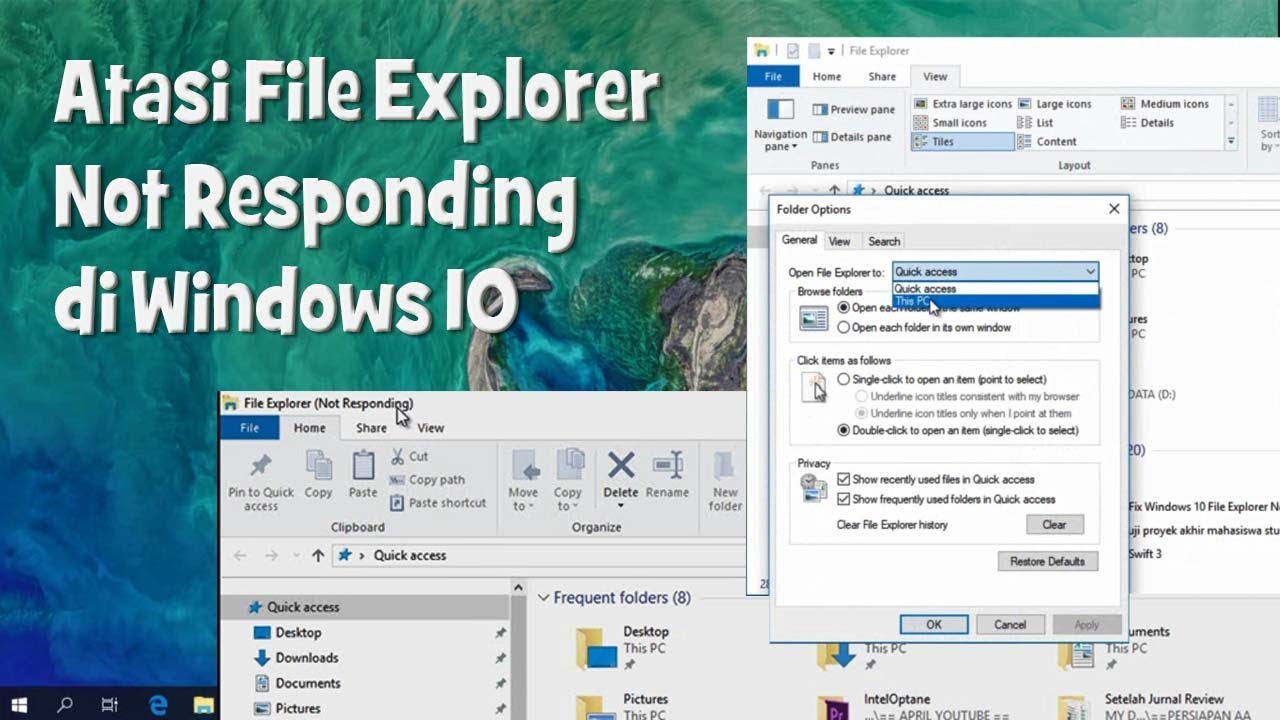Screen dimensions: 1280x720
Task: Click Navigation pane icon in View ribbon
Action: 780,110
